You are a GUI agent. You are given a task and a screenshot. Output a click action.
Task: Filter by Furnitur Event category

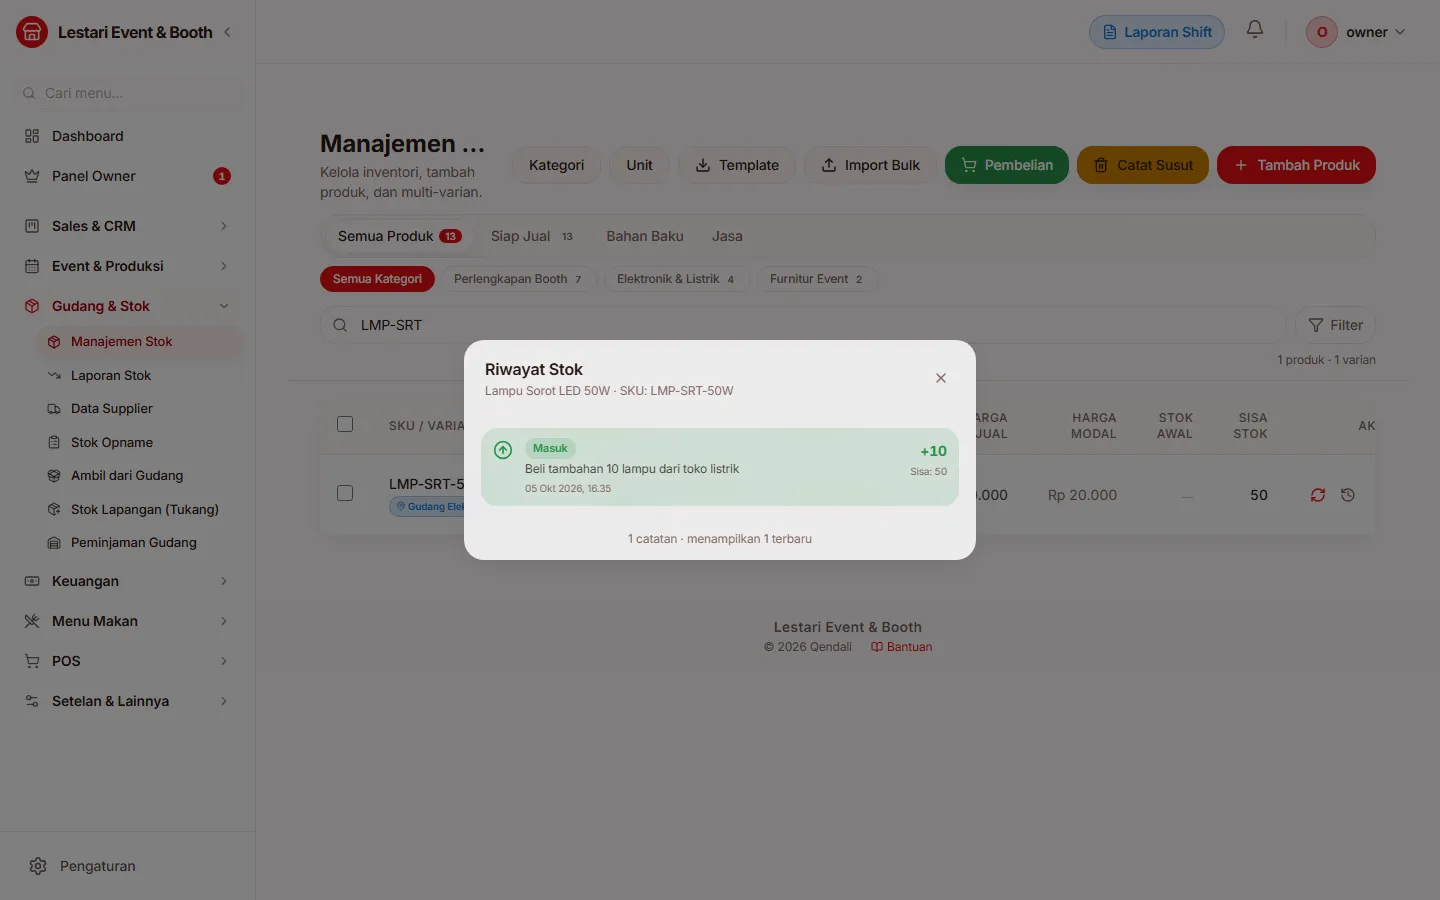click(817, 279)
